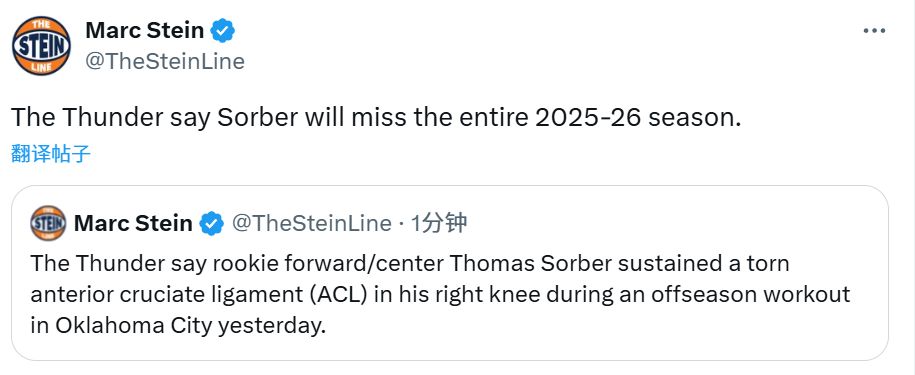Open quoted post via its torn ACL text

tap(441, 295)
